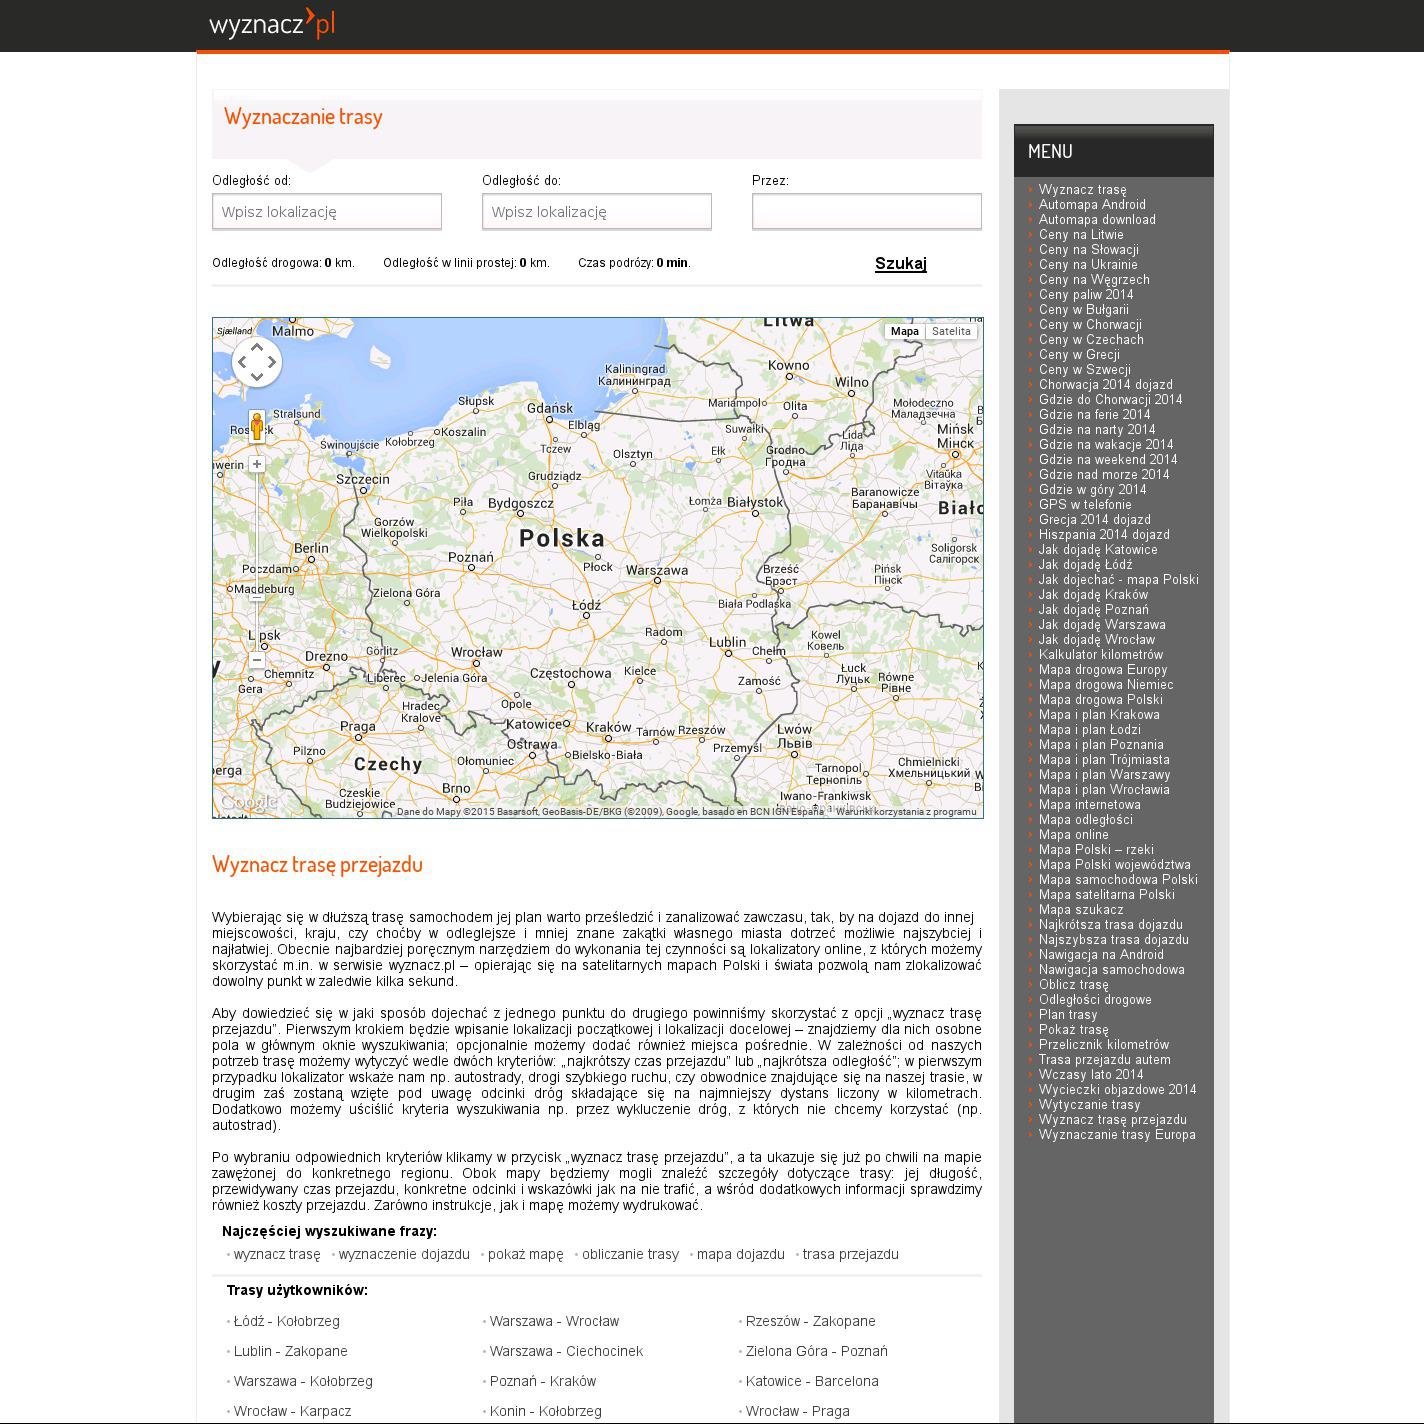1424x1424 pixels.
Task: Open the 'Warszawa - Wrocław' user route
Action: 554,1321
